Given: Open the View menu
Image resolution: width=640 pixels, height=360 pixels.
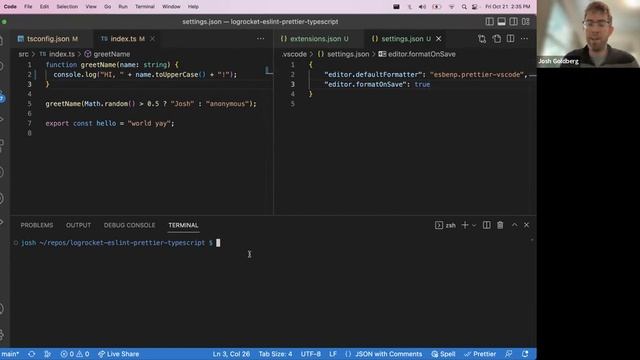Looking at the screenshot, I should click(91, 7).
